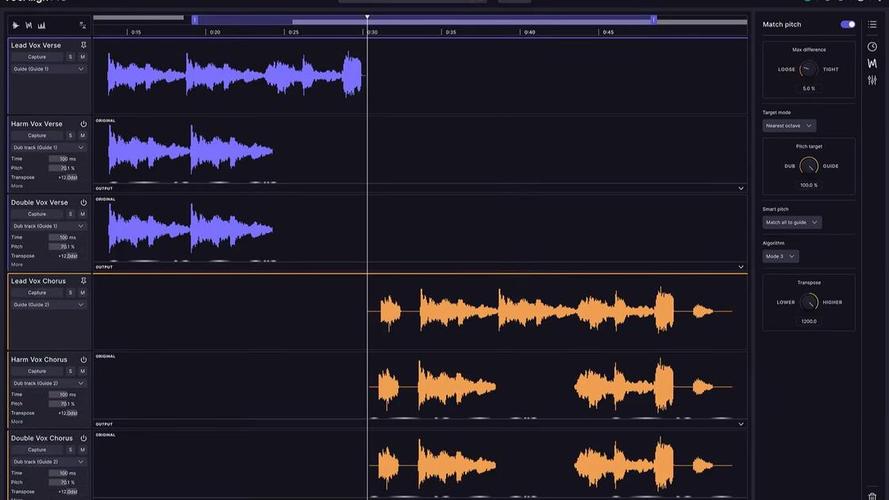The image size is (889, 500).
Task: Click Pitch value field on Harm Vox Verse
Action: point(62,168)
